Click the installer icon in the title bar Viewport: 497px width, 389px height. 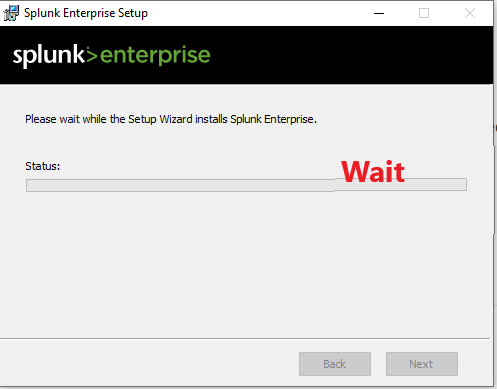(11, 13)
